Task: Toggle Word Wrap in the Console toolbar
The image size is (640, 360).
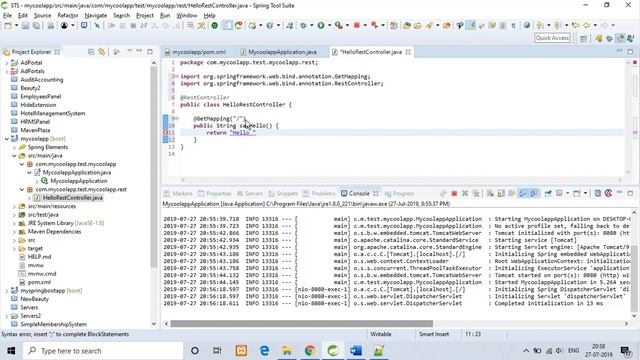Action: pyautogui.click(x=512, y=193)
